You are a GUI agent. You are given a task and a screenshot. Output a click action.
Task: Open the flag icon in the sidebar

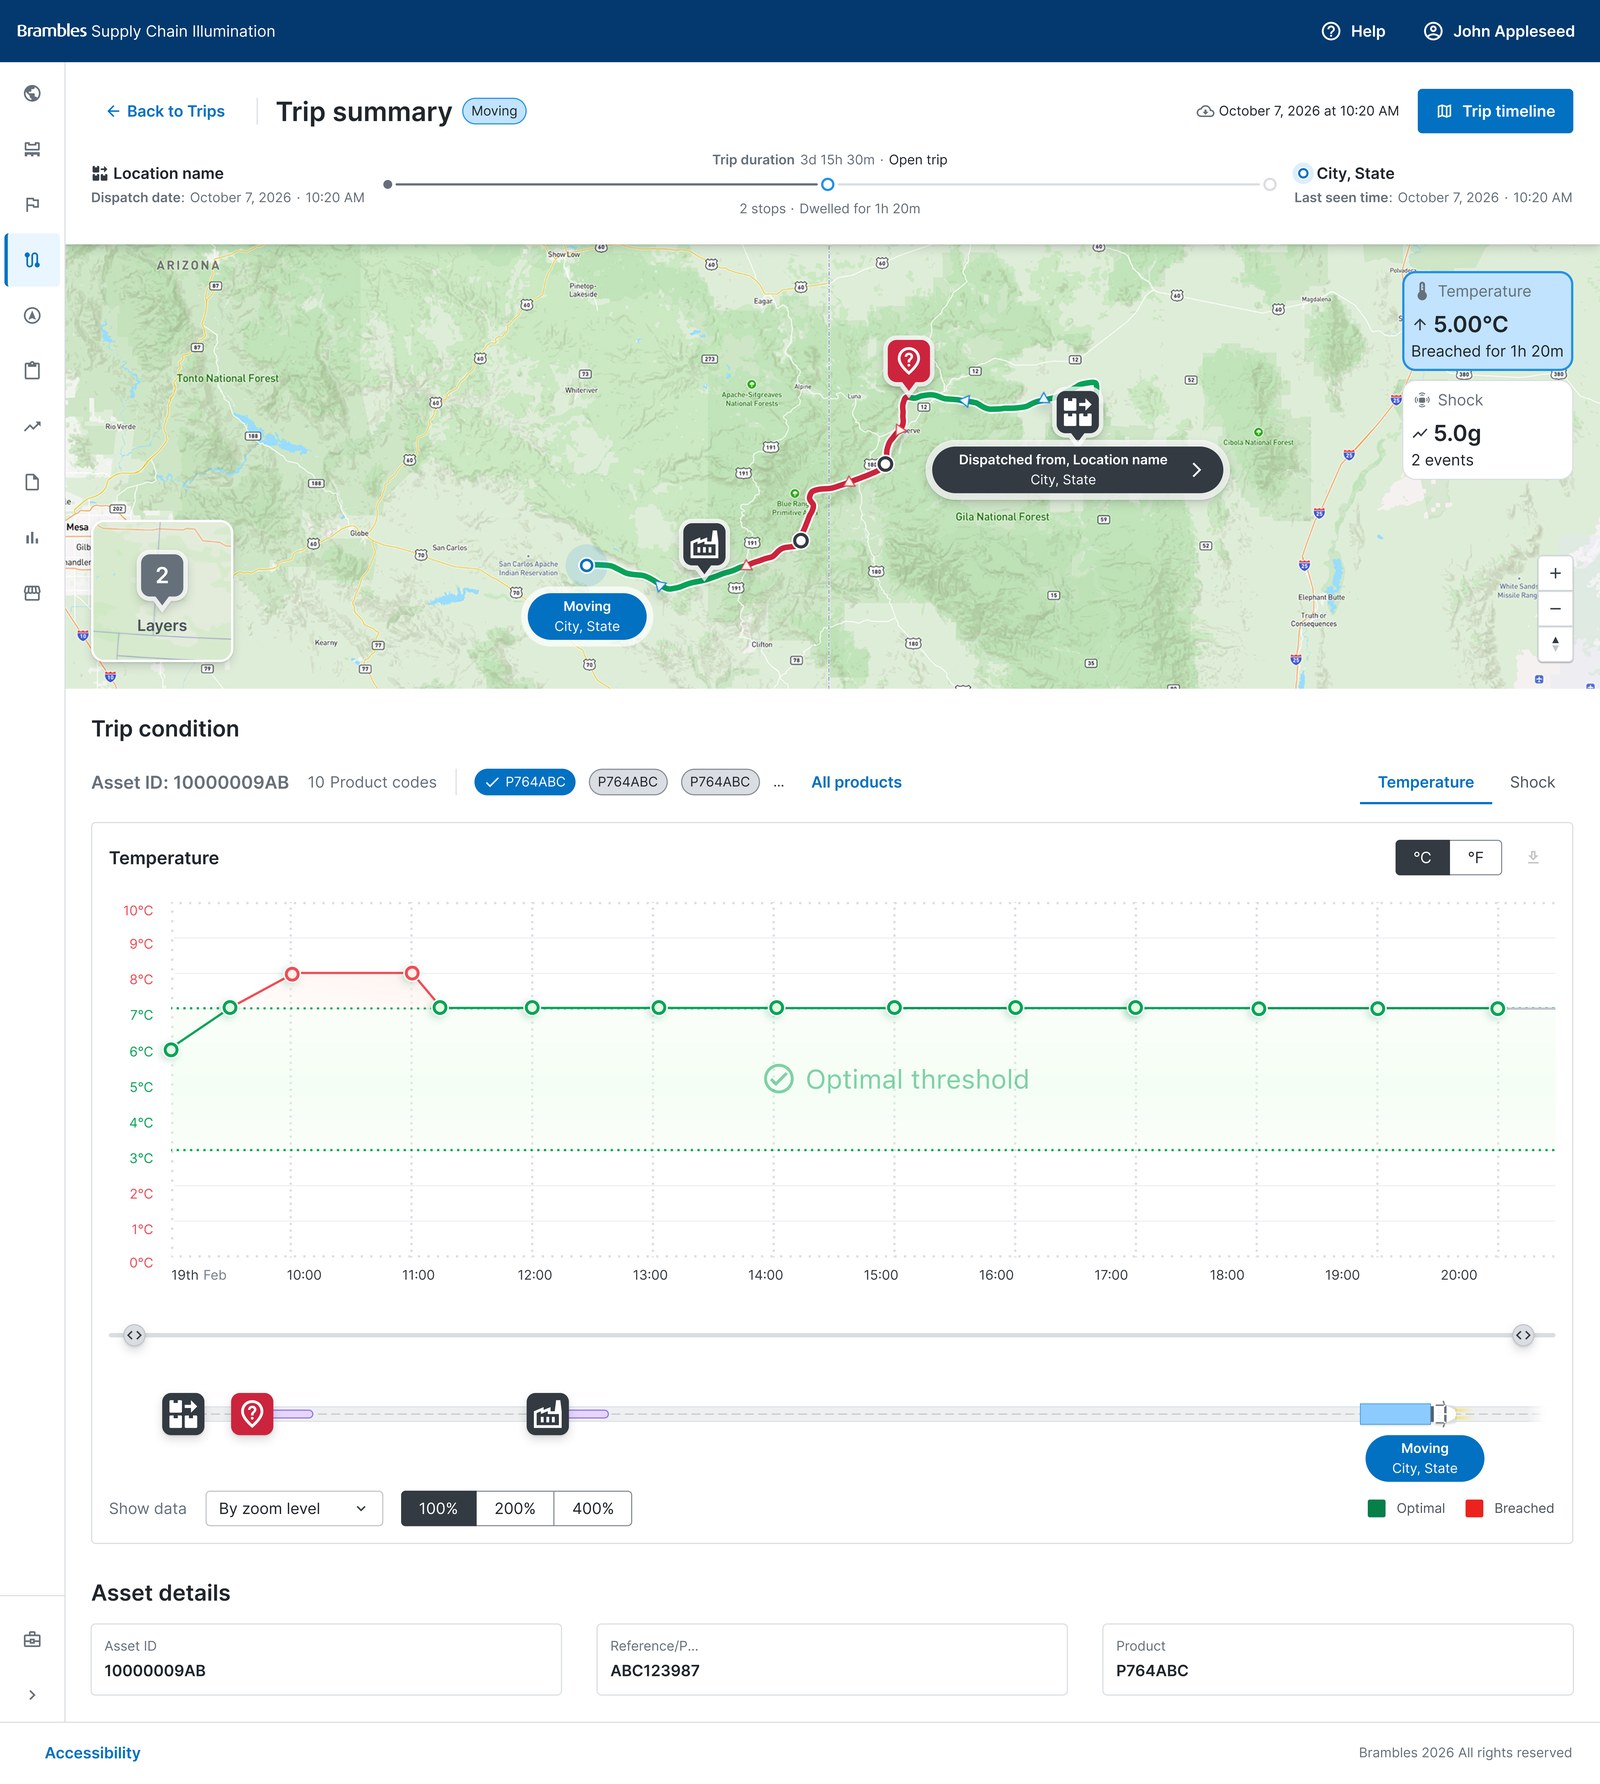click(x=32, y=204)
